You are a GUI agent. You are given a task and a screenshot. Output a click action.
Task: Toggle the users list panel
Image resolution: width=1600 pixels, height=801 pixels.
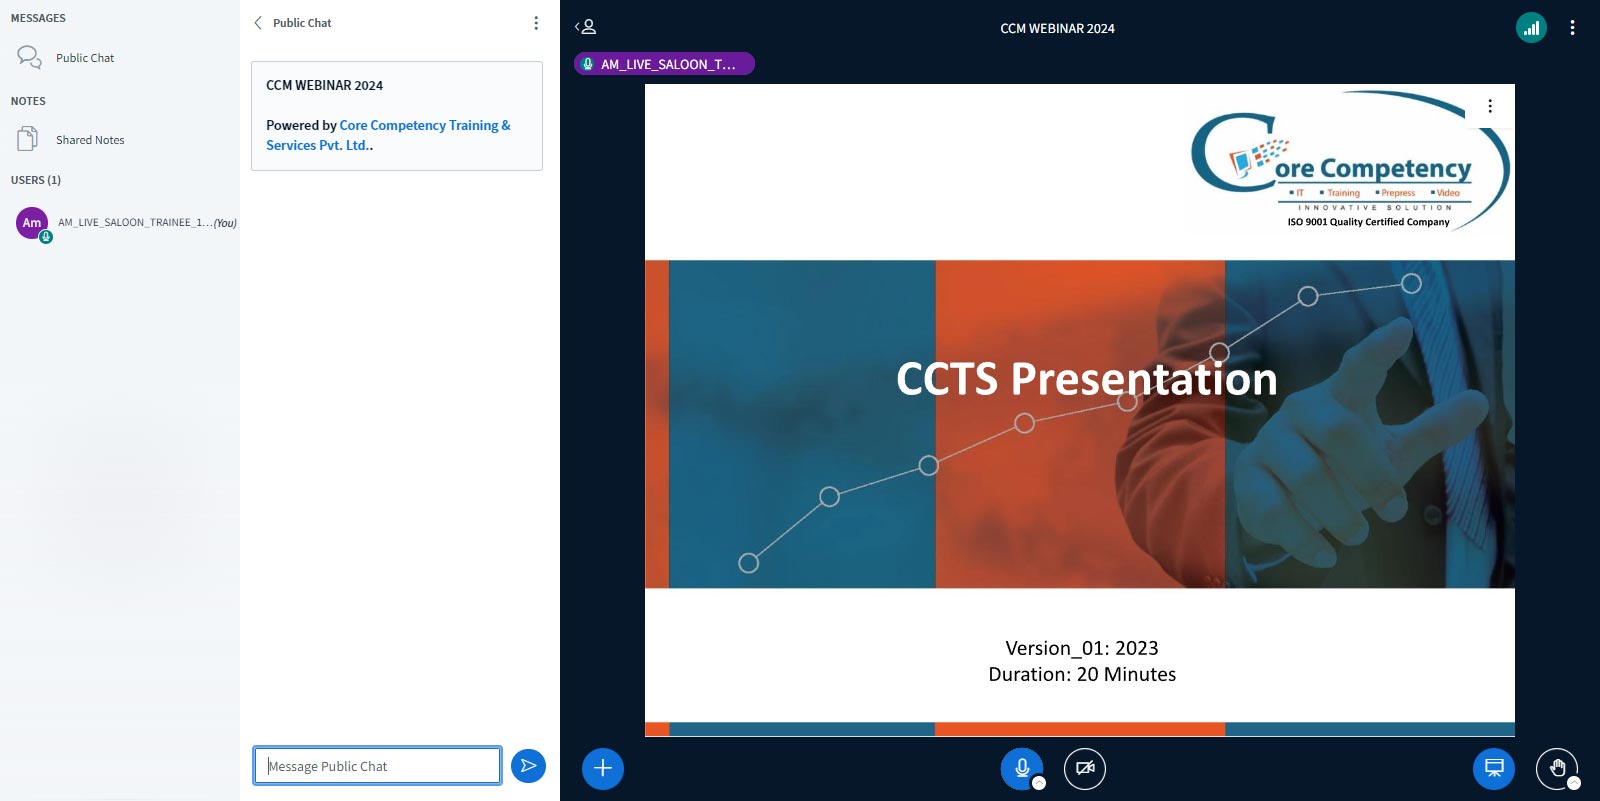[586, 27]
